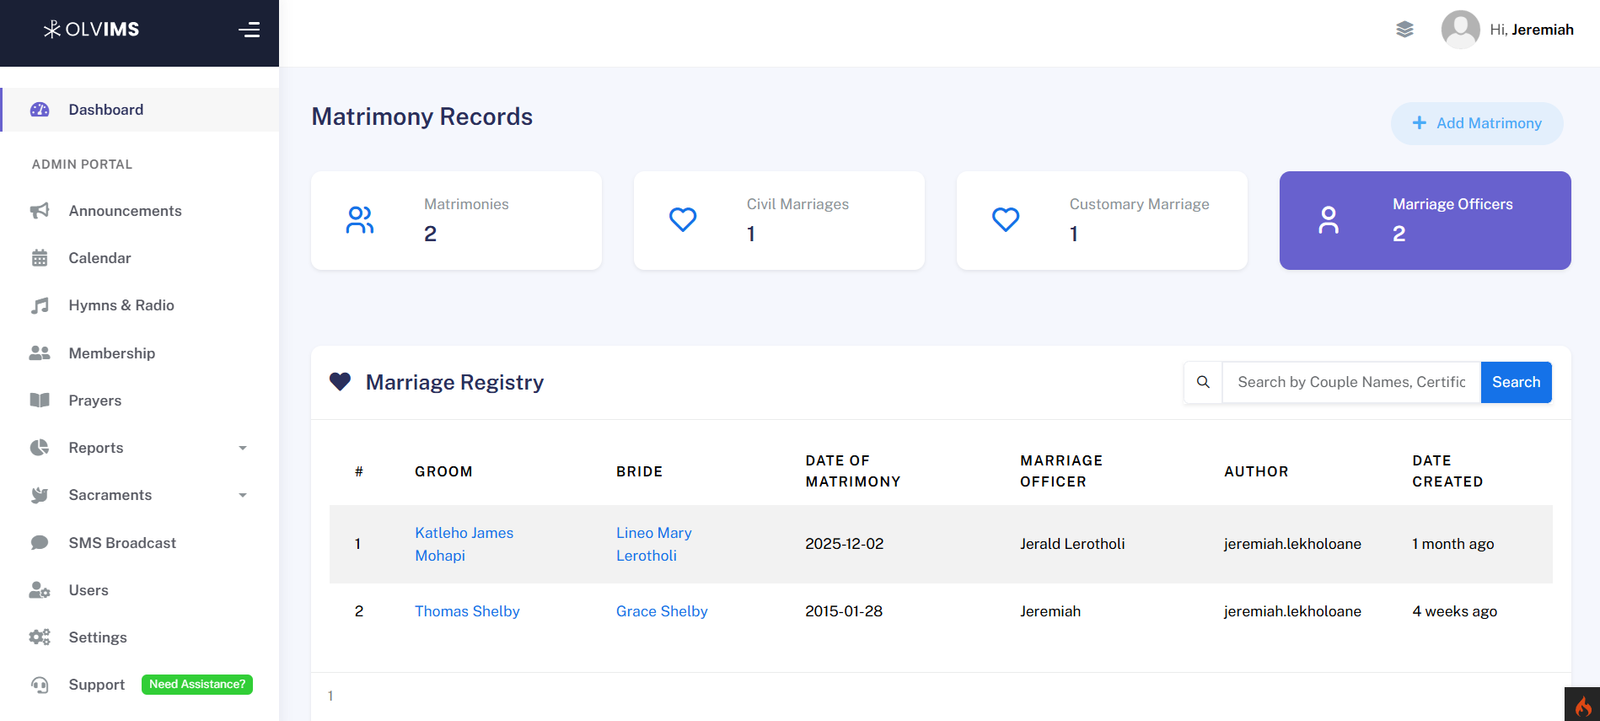This screenshot has width=1600, height=721.
Task: Click the Settings gears icon
Action: (40, 638)
